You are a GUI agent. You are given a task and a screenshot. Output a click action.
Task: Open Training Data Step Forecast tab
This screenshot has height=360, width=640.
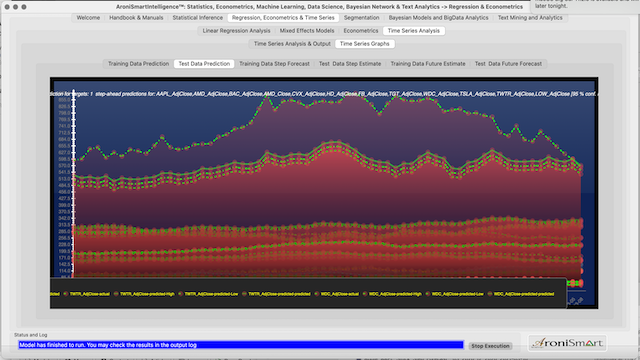click(274, 64)
